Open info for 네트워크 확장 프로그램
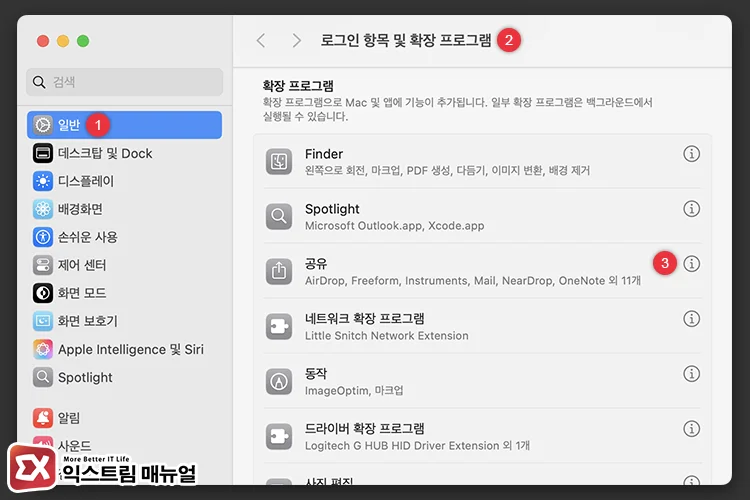This screenshot has height=500, width=750. 691,319
